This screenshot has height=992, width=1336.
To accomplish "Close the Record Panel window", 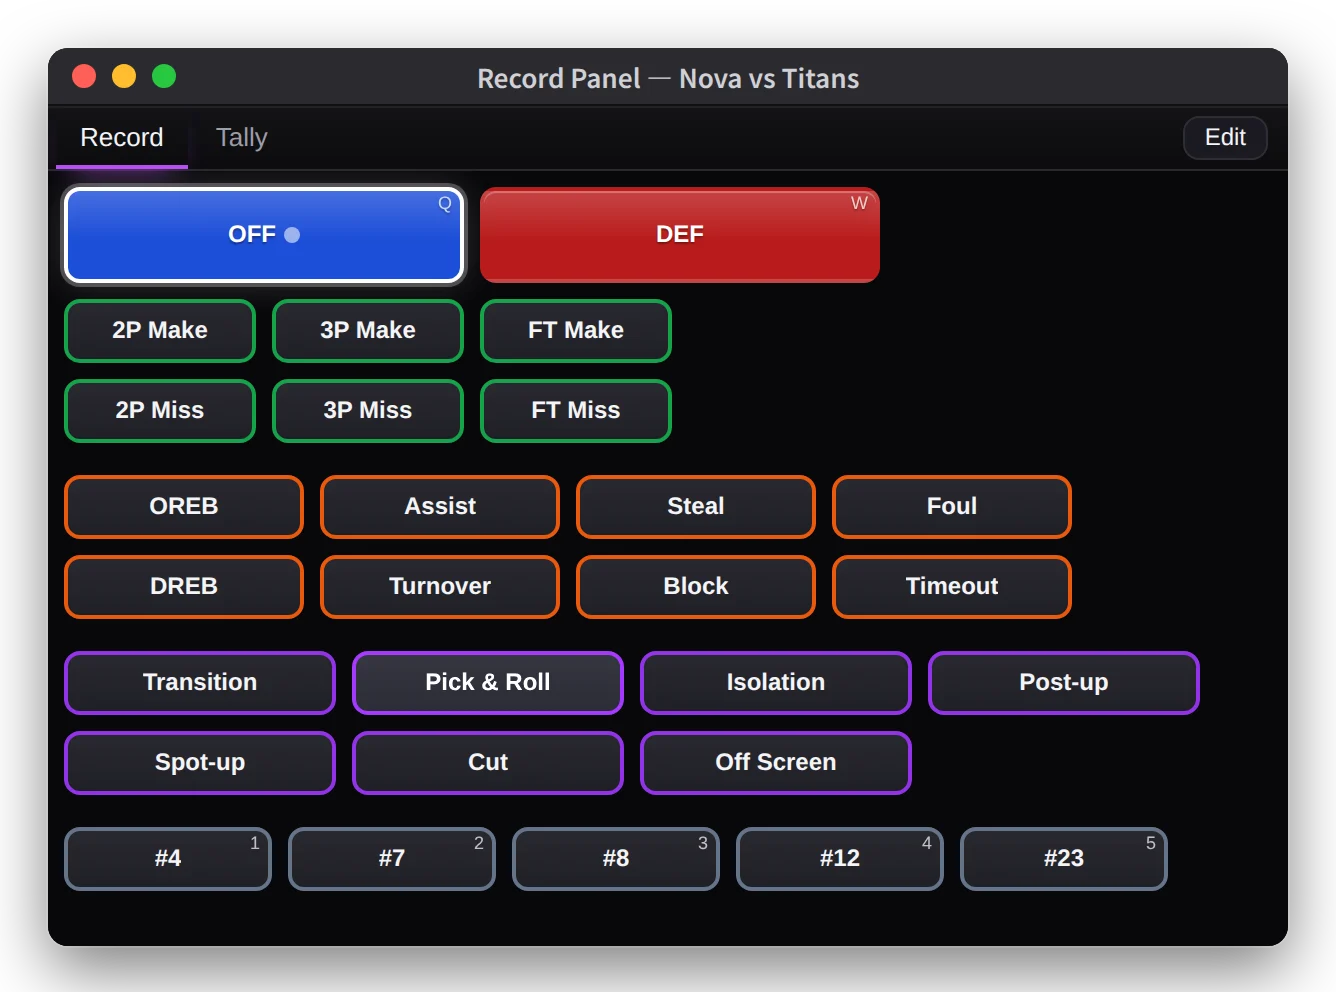I will click(84, 76).
